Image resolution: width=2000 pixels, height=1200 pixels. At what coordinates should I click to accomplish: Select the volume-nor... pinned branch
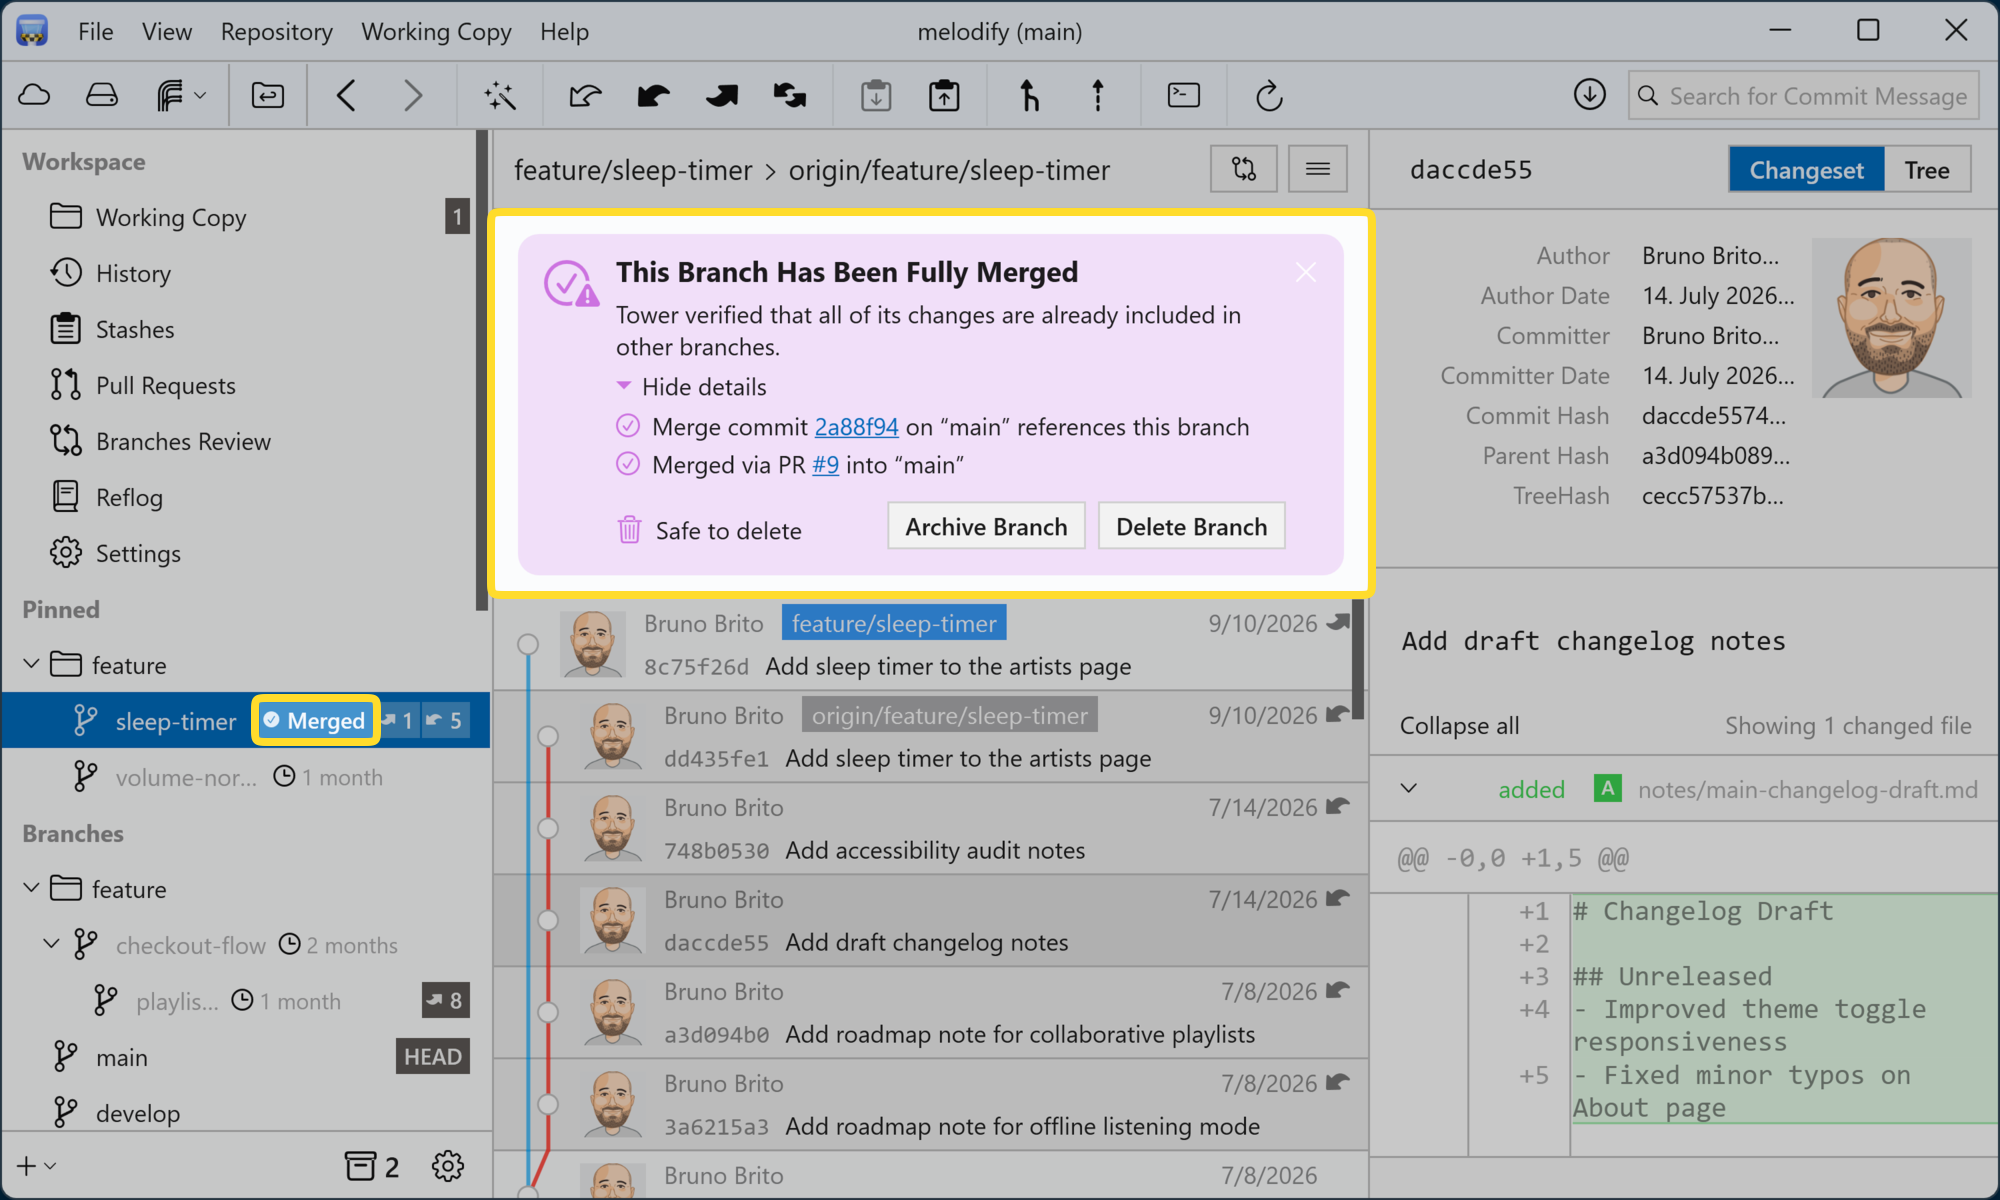pyautogui.click(x=245, y=777)
